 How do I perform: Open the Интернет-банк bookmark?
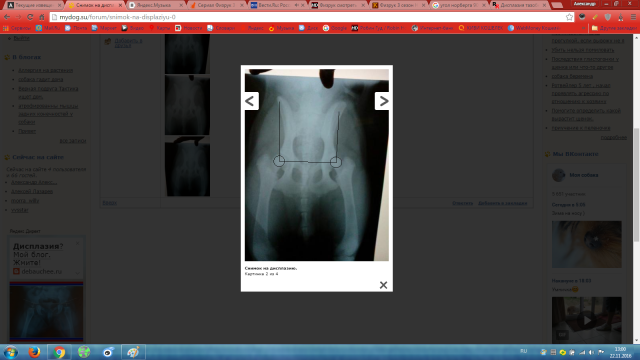coord(432,28)
